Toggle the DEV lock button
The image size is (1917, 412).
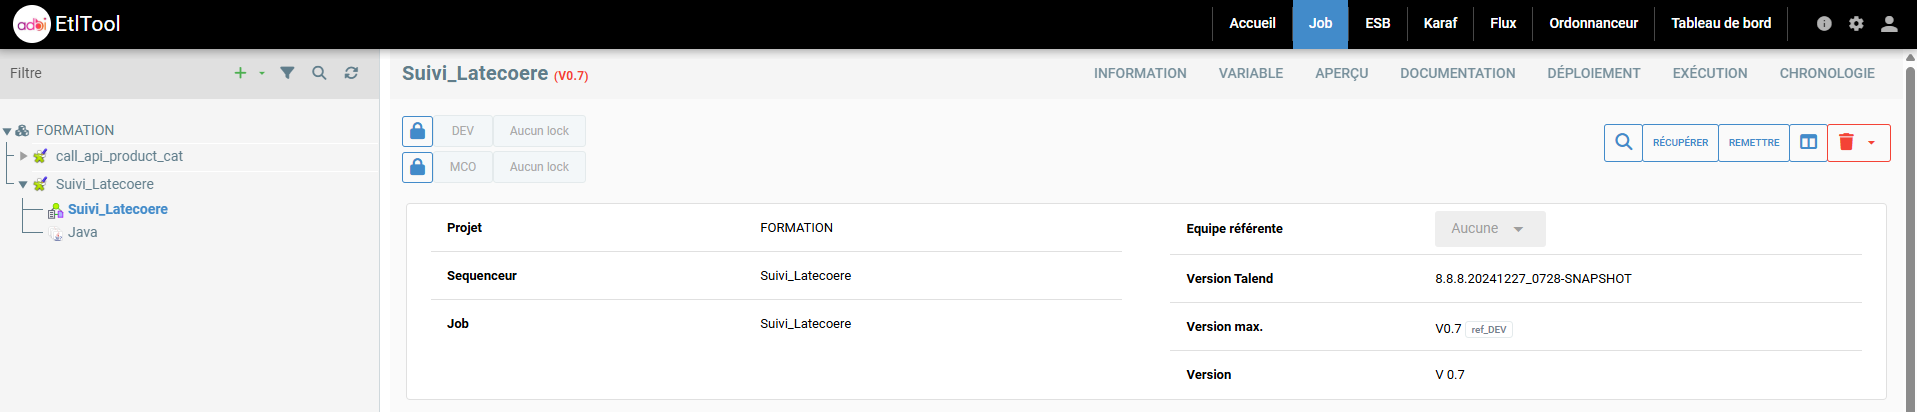pyautogui.click(x=418, y=131)
